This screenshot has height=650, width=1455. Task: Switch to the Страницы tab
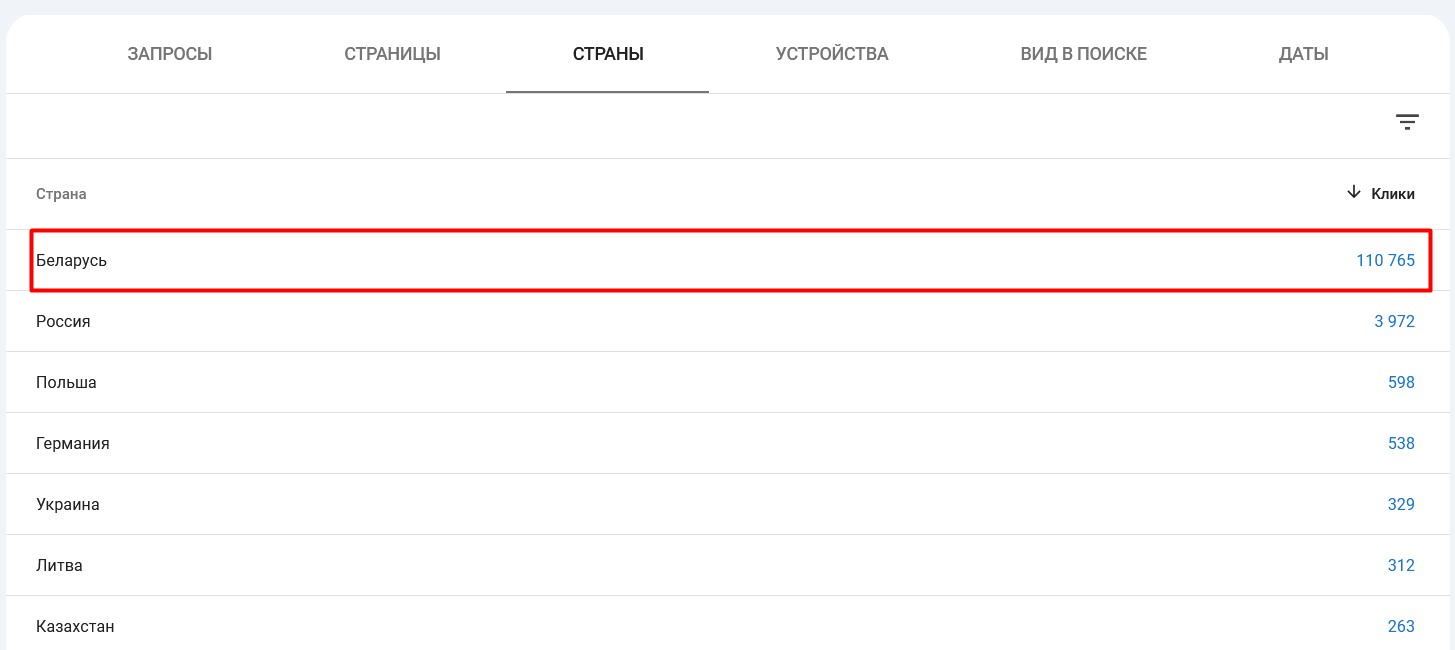coord(392,54)
